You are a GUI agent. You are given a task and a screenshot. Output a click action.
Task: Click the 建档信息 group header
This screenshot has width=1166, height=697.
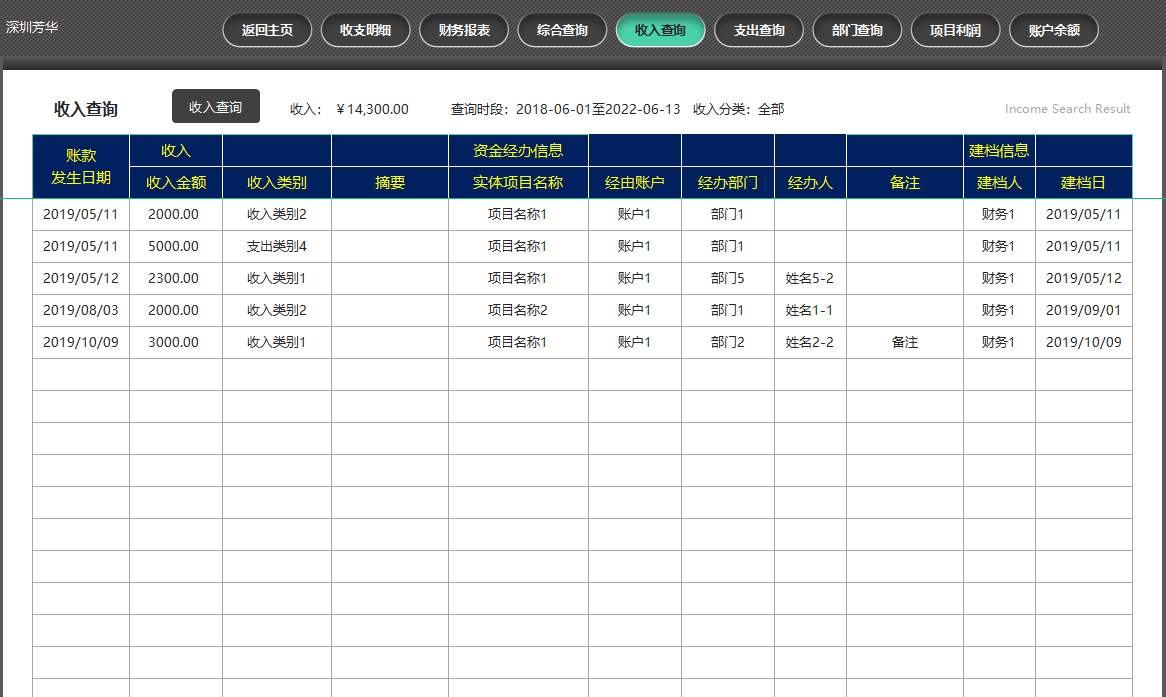pos(999,151)
